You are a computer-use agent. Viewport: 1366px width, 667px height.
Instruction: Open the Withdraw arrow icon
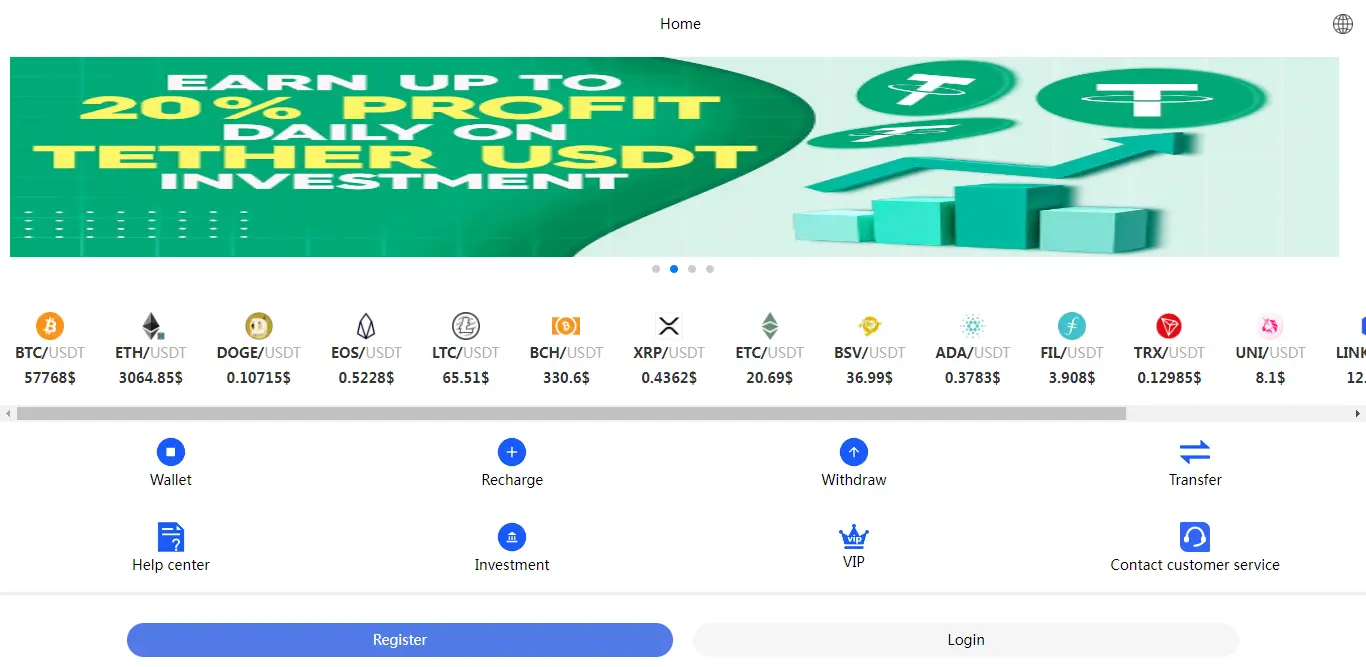(x=854, y=452)
